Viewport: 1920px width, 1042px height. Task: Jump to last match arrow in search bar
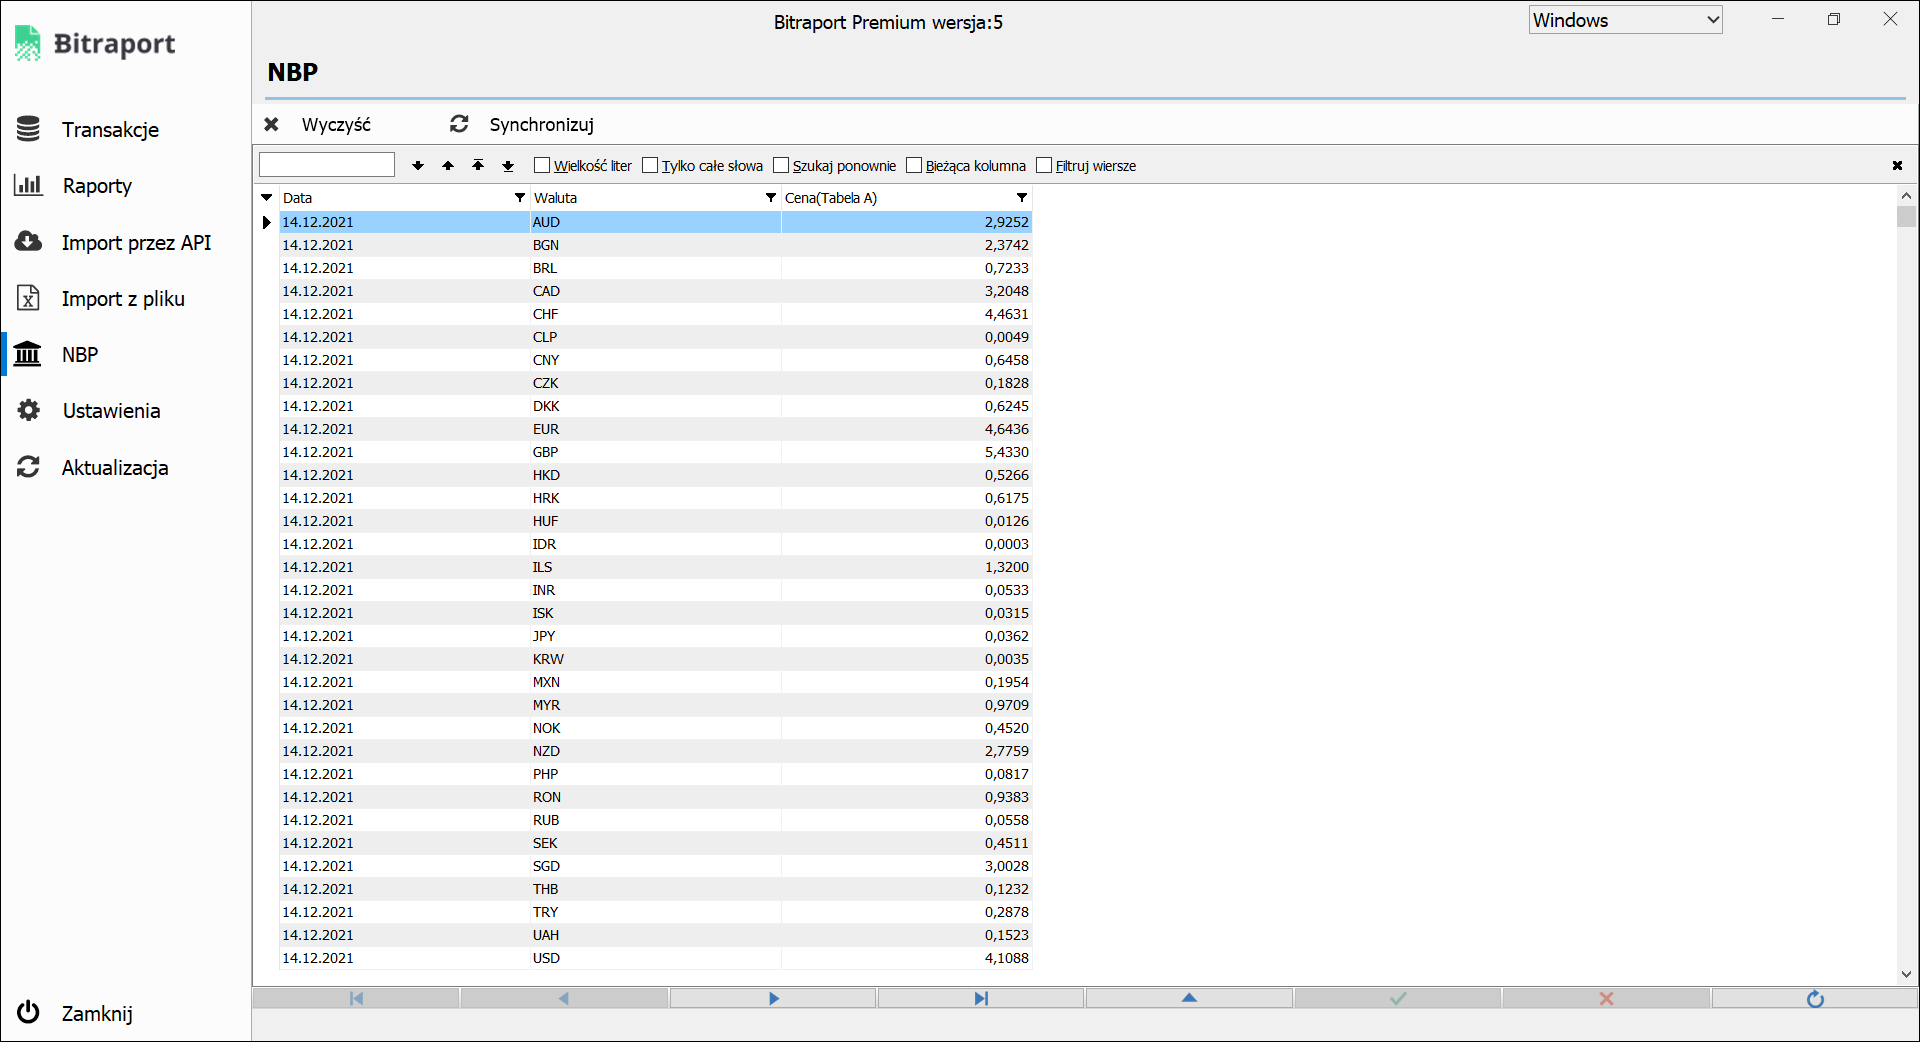coord(508,166)
